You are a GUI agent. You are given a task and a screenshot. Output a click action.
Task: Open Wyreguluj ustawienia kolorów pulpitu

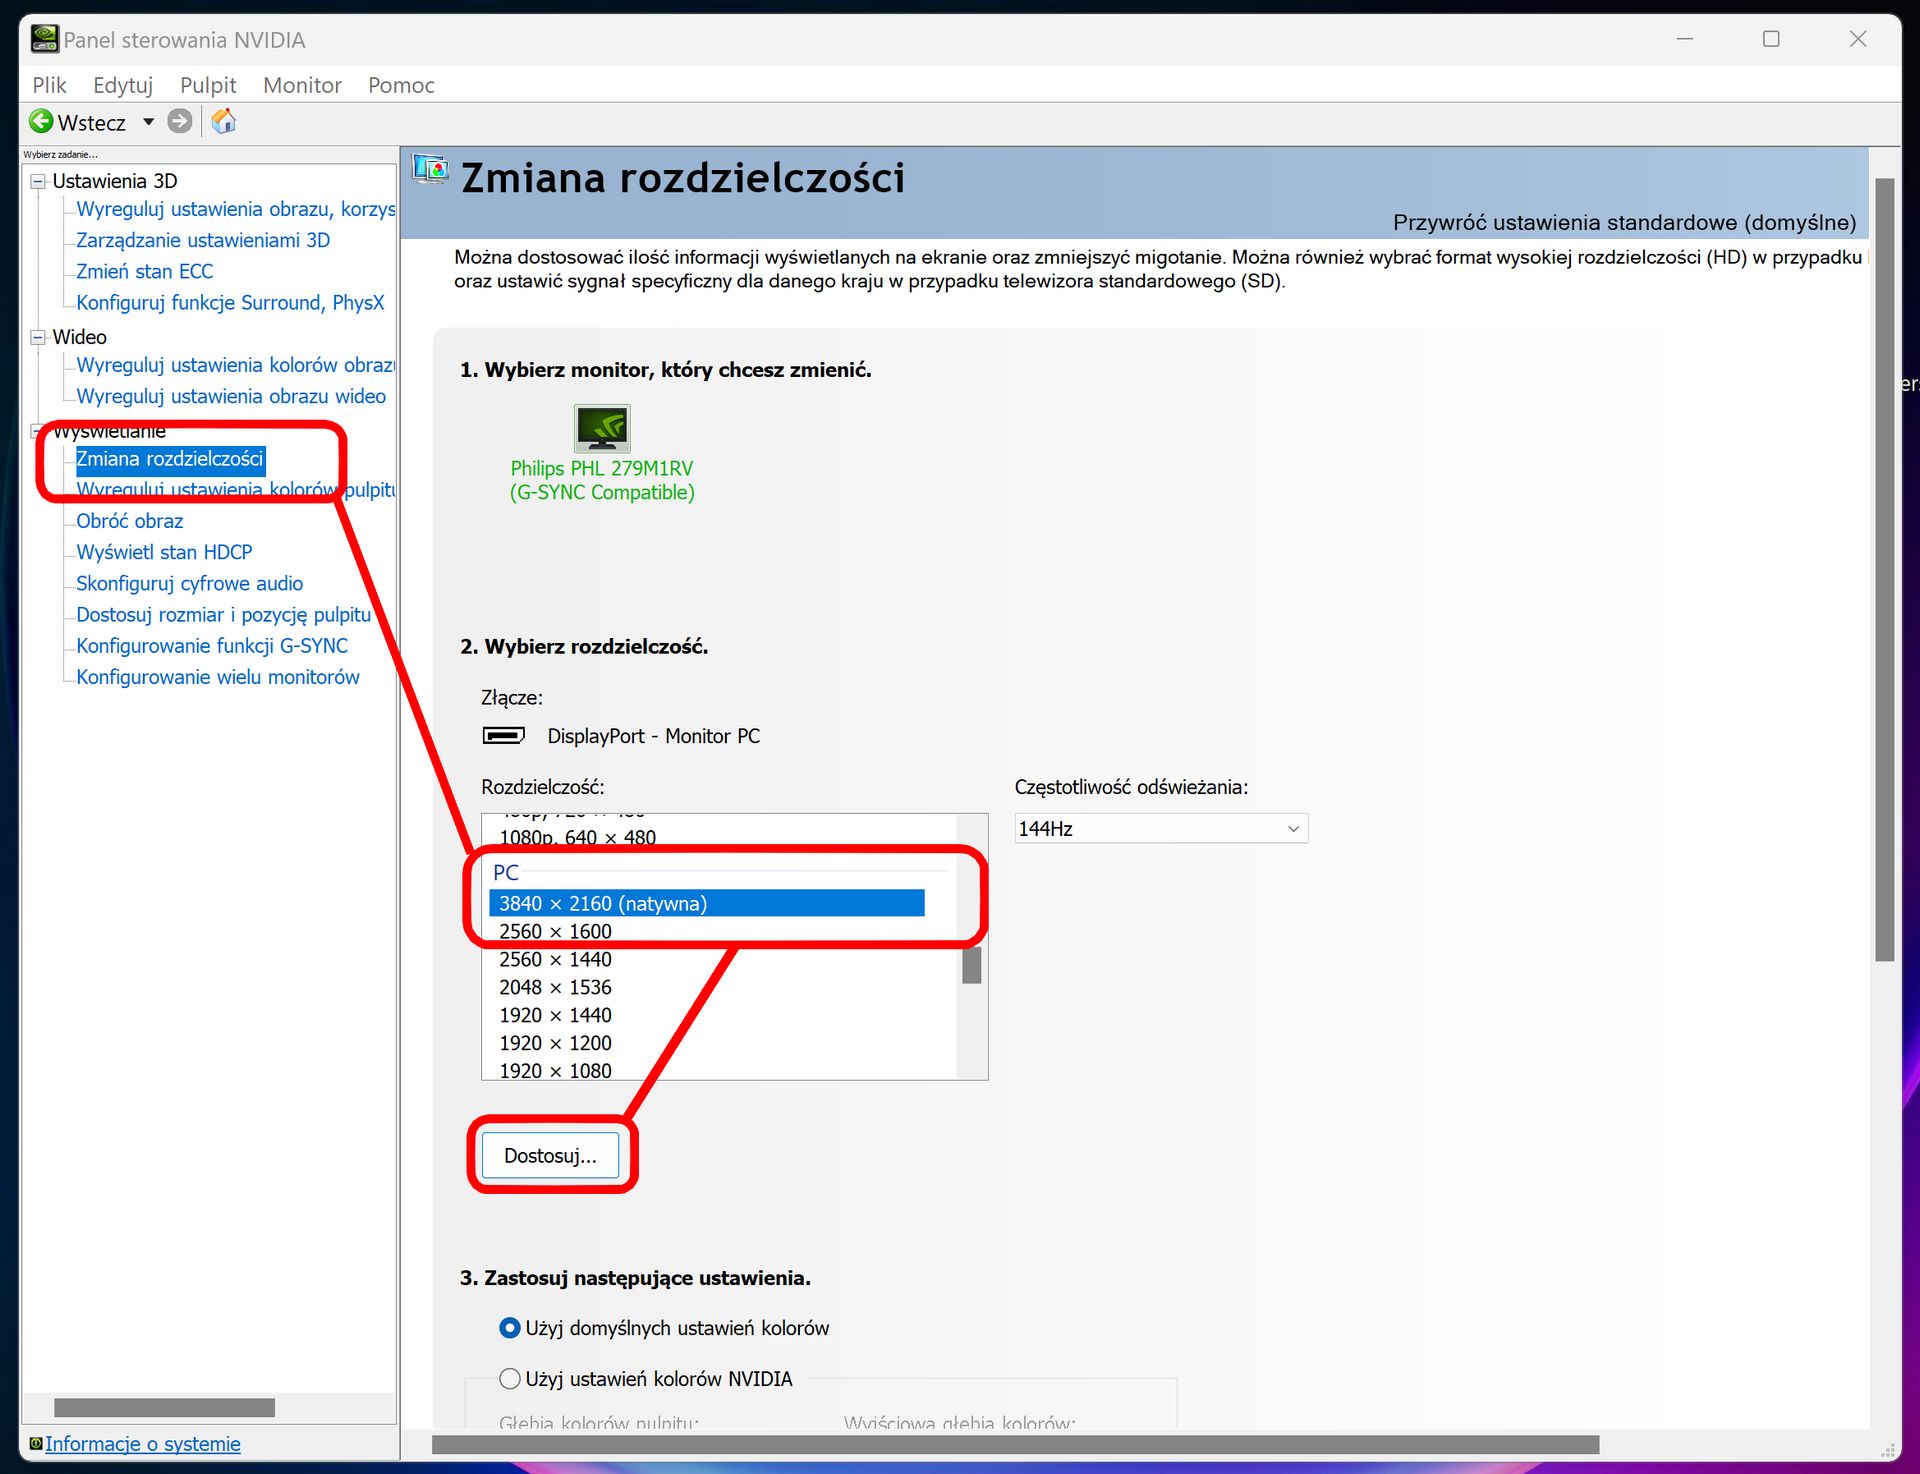click(236, 490)
